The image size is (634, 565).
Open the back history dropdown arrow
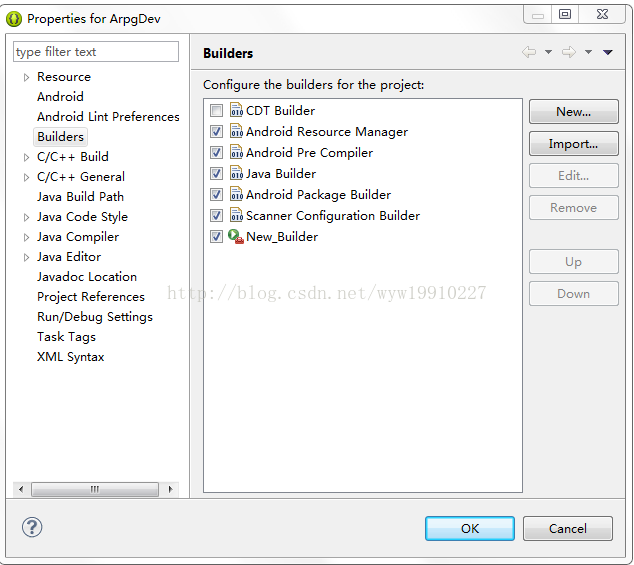click(x=548, y=52)
